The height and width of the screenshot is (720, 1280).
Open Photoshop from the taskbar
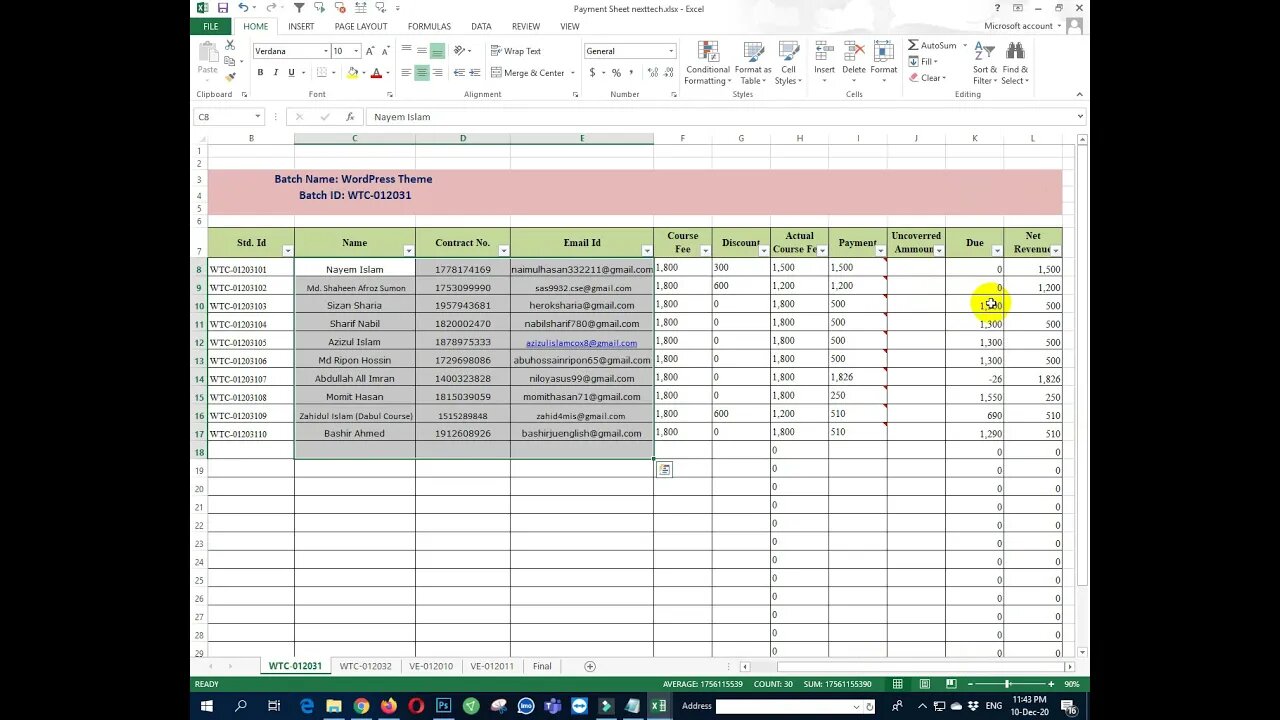(443, 706)
